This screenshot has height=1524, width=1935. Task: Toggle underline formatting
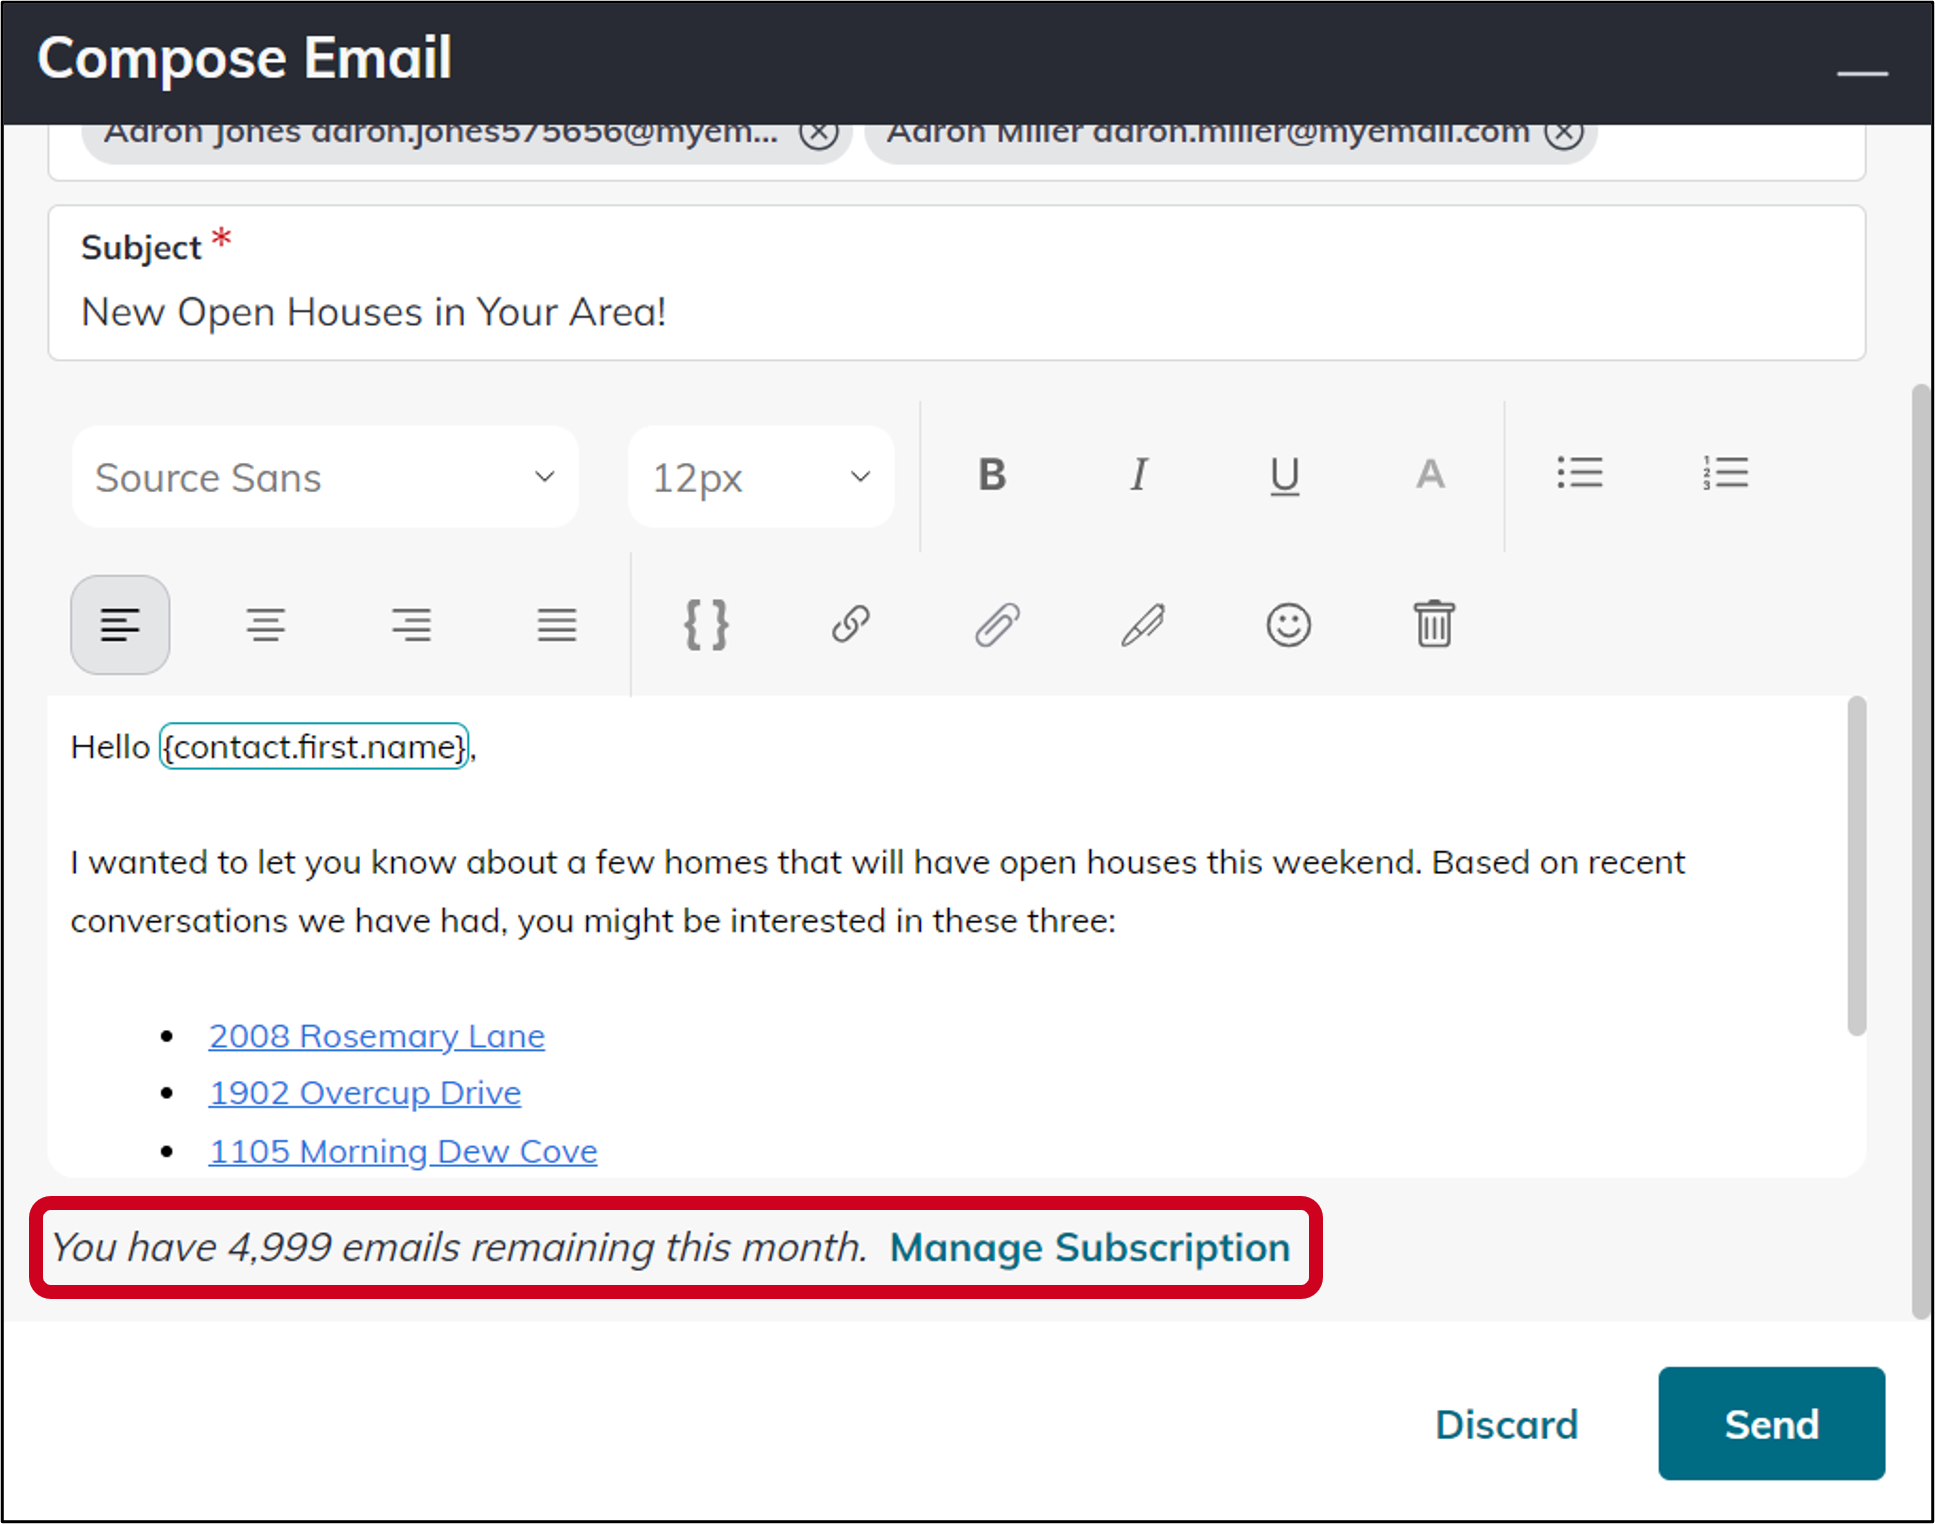[x=1285, y=475]
